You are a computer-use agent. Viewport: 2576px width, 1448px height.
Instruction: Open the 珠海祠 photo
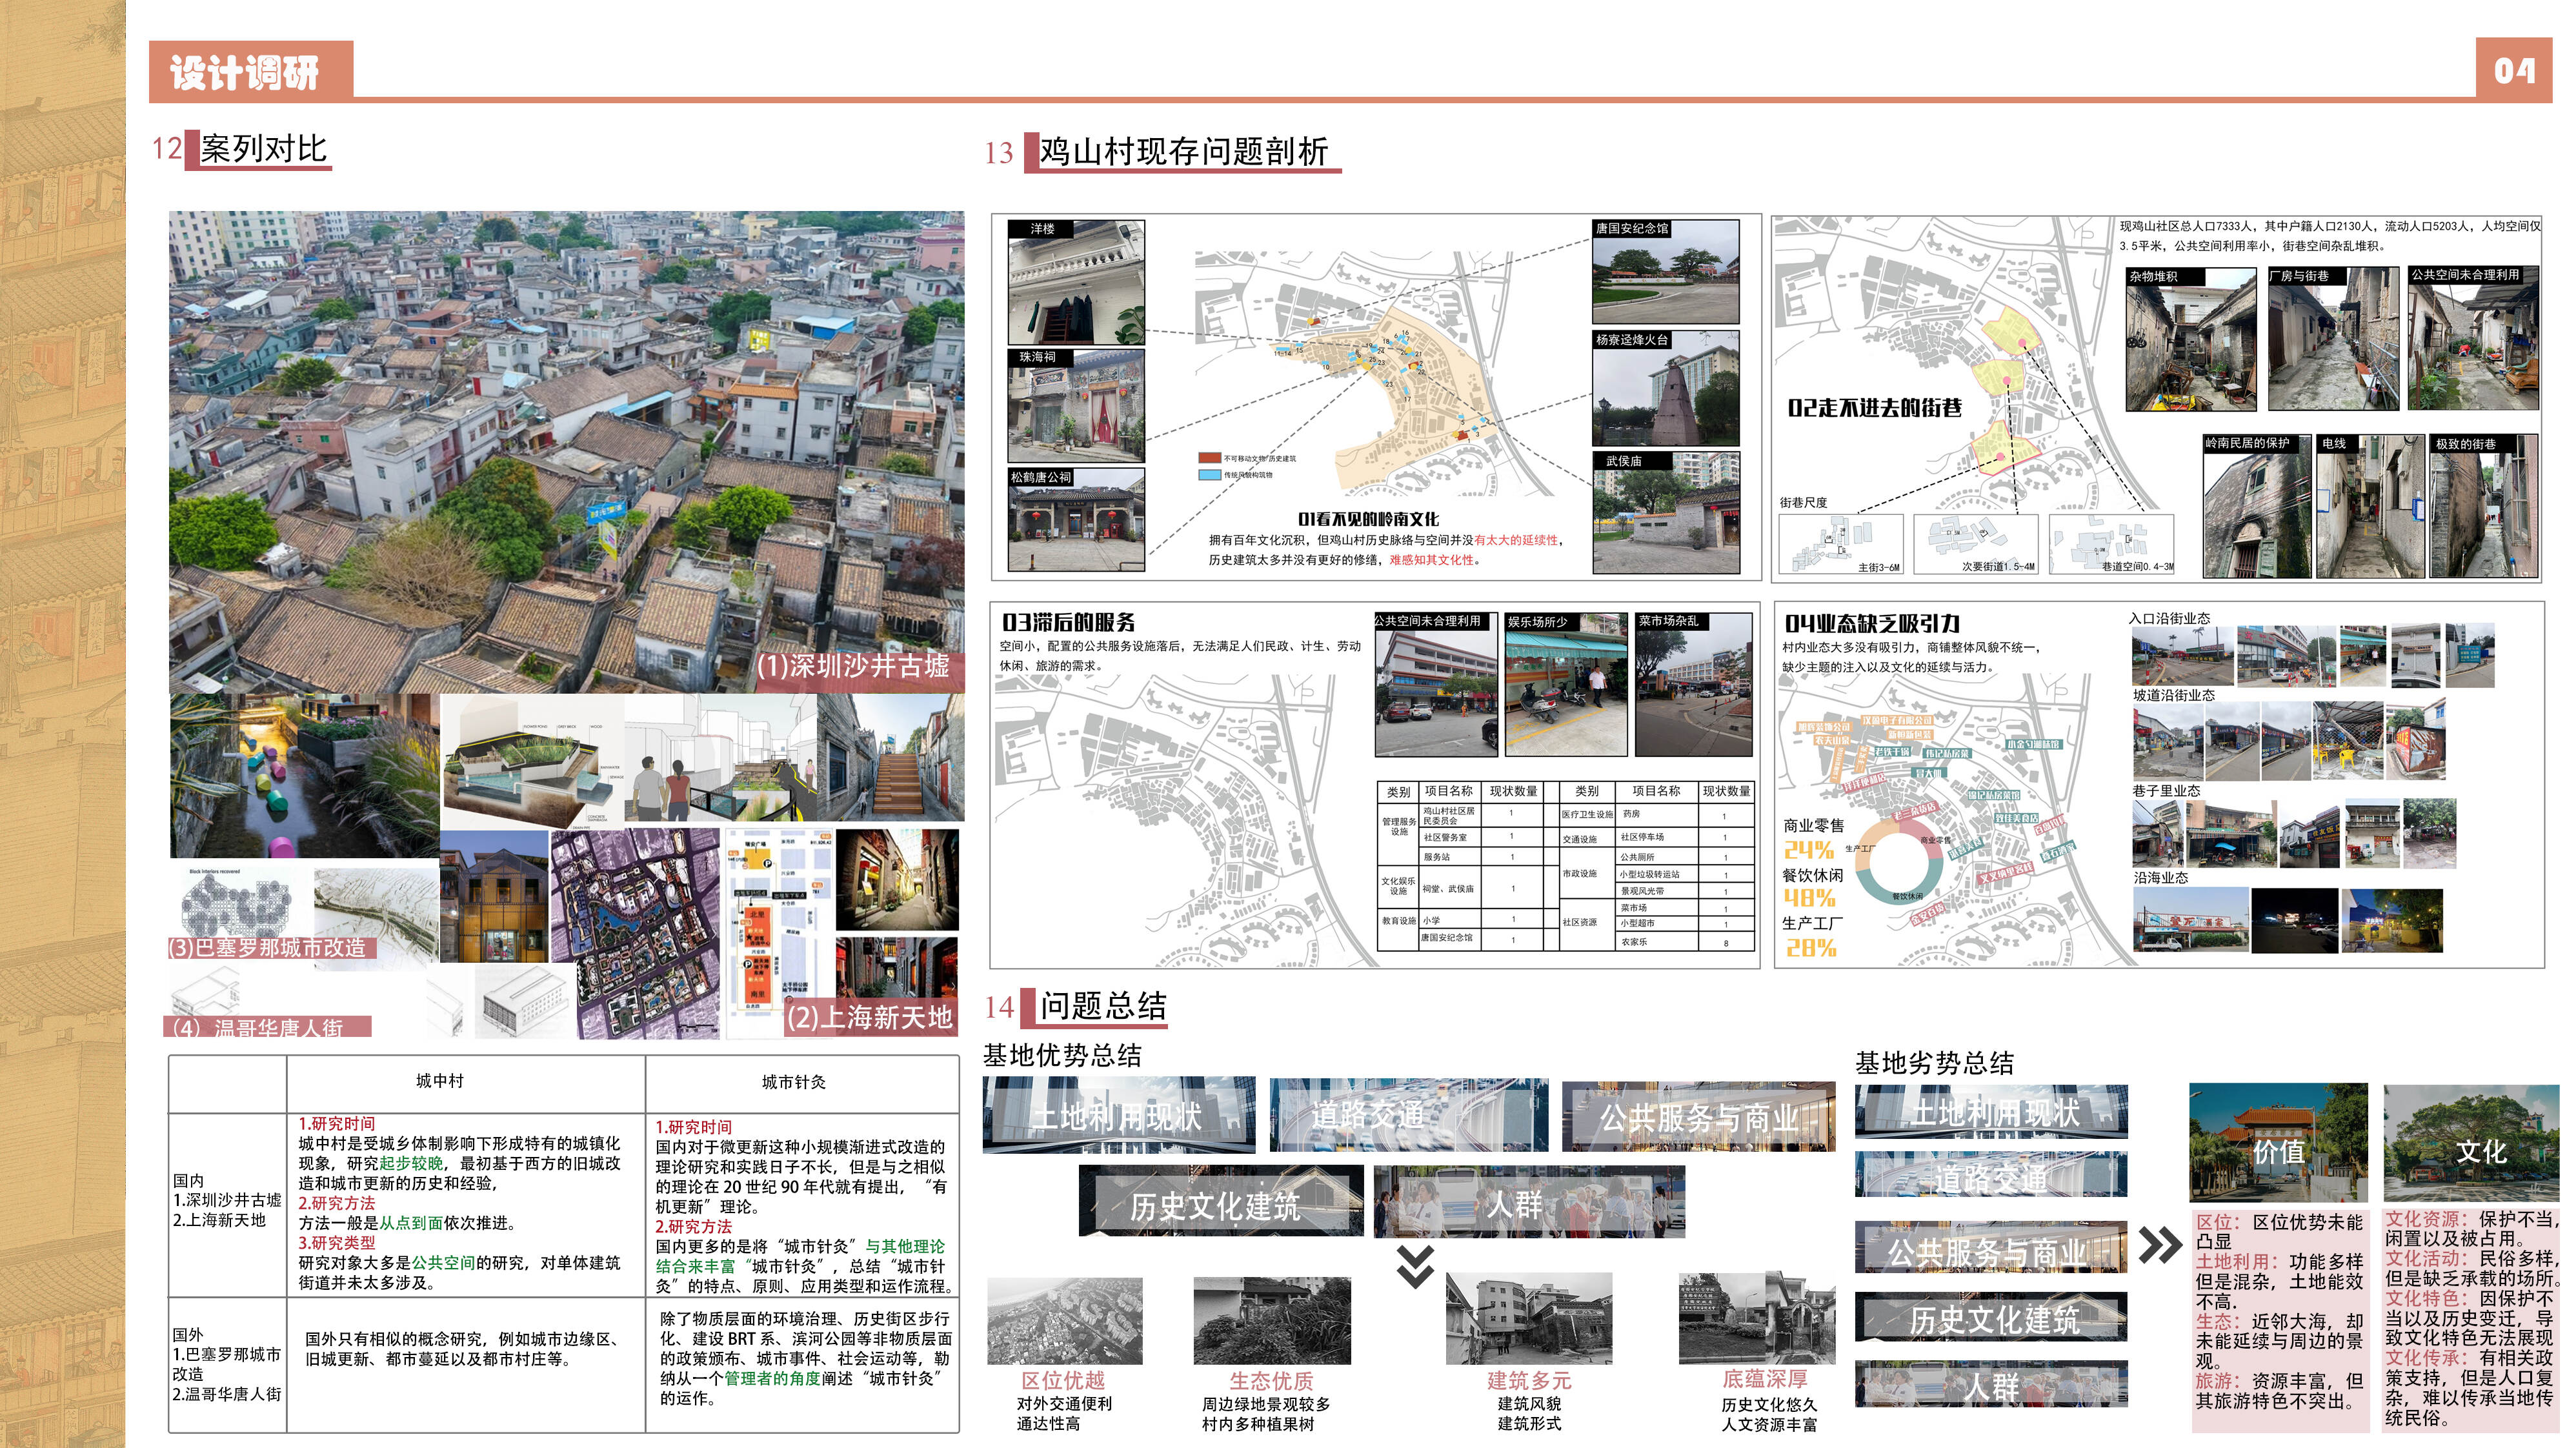click(1076, 405)
